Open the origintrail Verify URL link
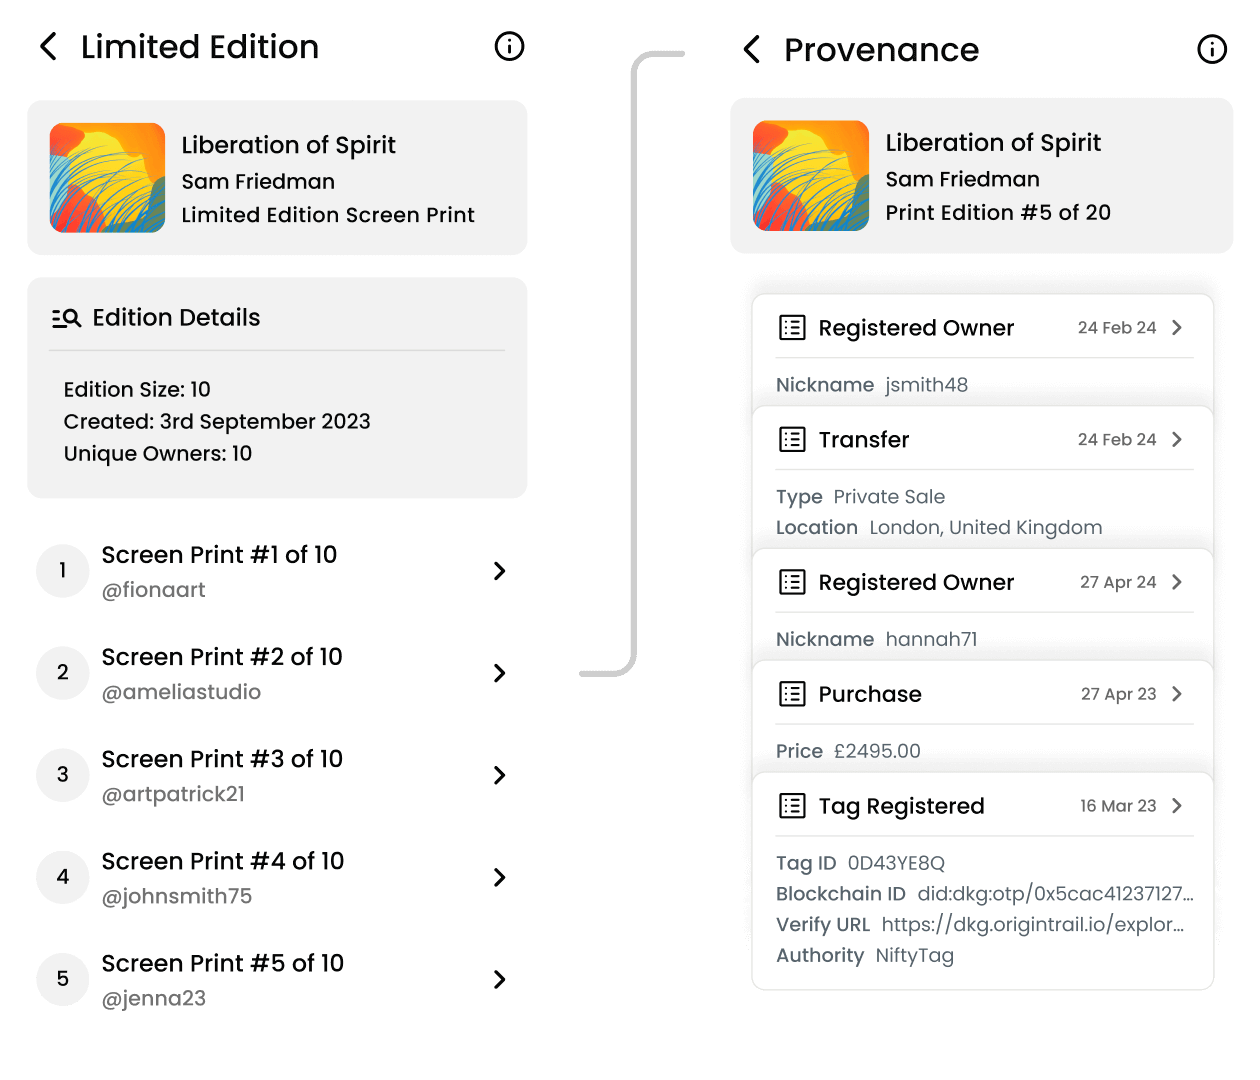Image resolution: width=1260 pixels, height=1080 pixels. [x=1032, y=925]
